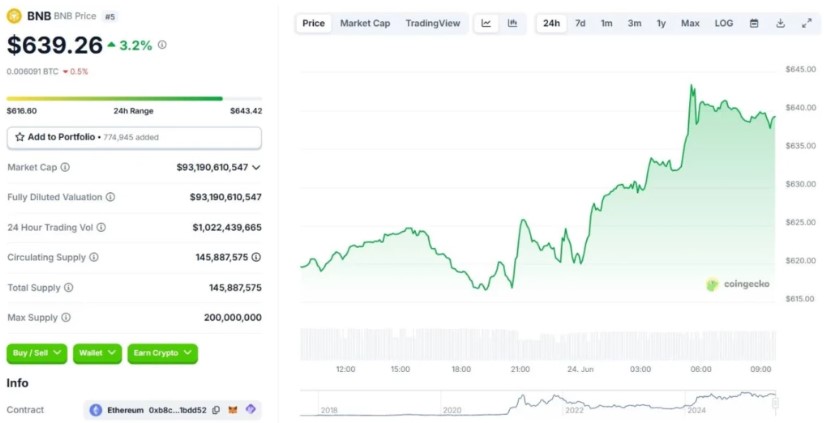The width and height of the screenshot is (830, 423).
Task: Select the Market Cap chart tab
Action: [365, 23]
